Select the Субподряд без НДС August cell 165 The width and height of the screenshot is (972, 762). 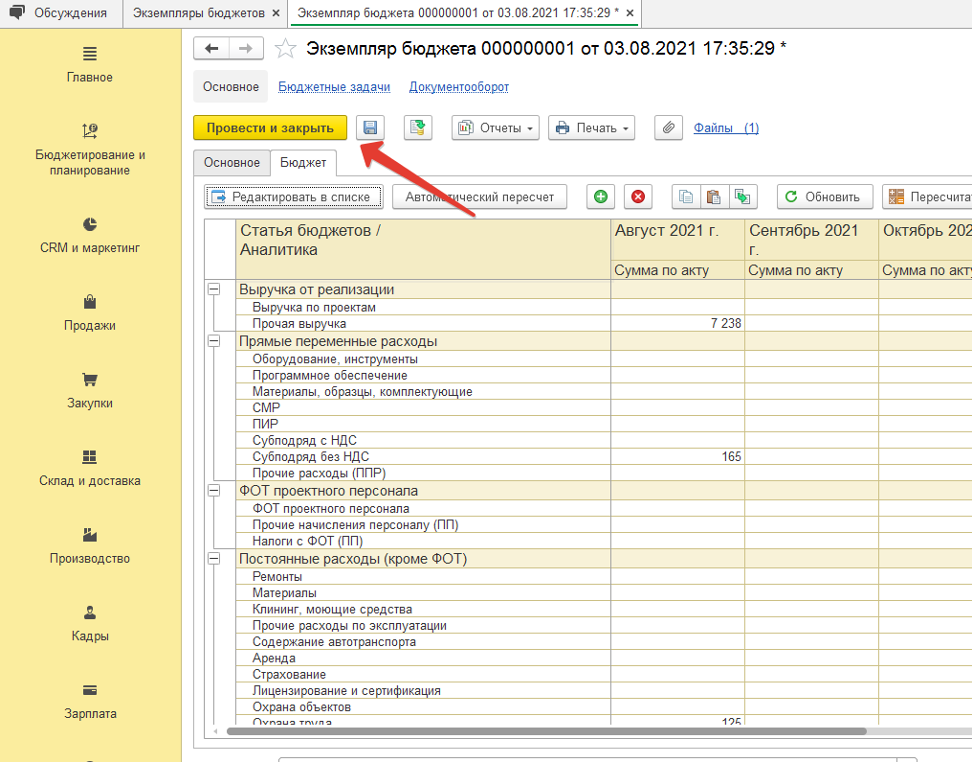coord(678,457)
